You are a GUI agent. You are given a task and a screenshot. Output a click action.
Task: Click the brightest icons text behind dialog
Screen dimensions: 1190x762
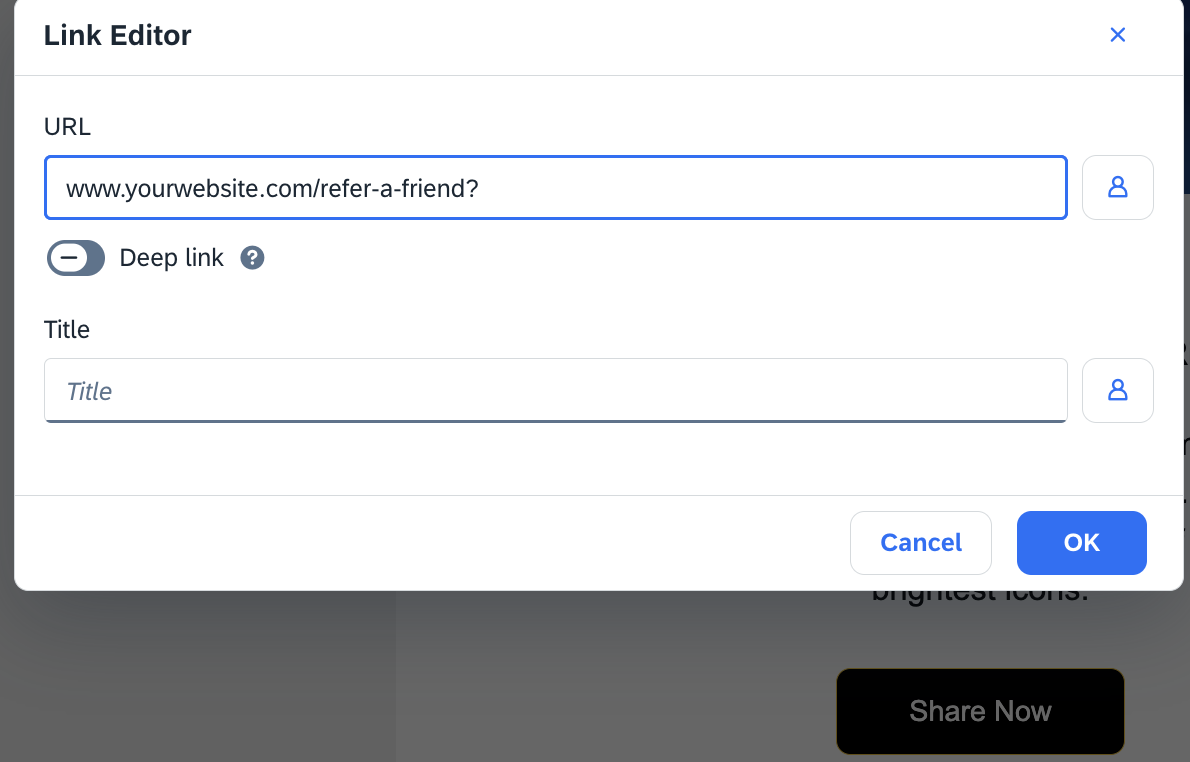980,595
